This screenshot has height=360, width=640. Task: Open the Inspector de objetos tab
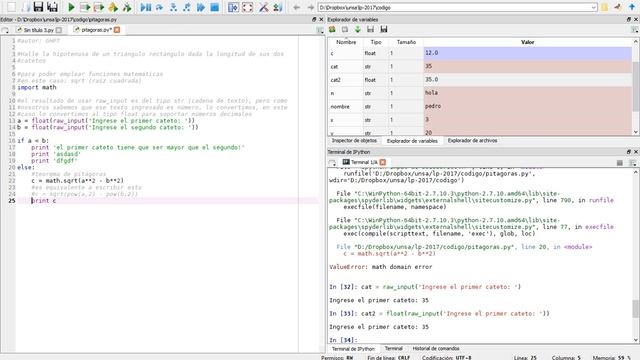(x=354, y=140)
